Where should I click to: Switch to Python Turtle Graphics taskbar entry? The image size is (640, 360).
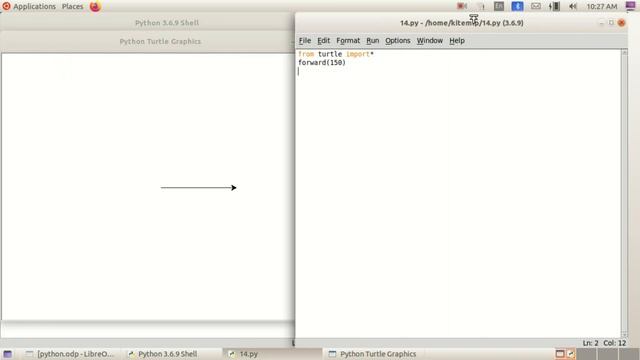coord(373,354)
